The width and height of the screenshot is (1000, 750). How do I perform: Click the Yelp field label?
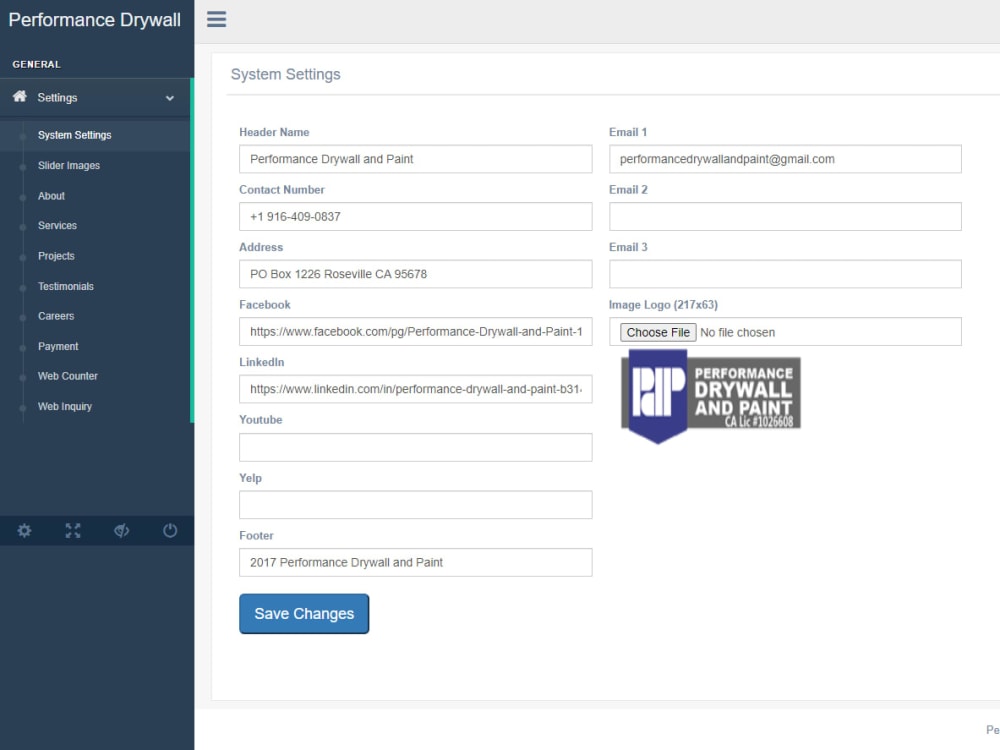point(251,478)
